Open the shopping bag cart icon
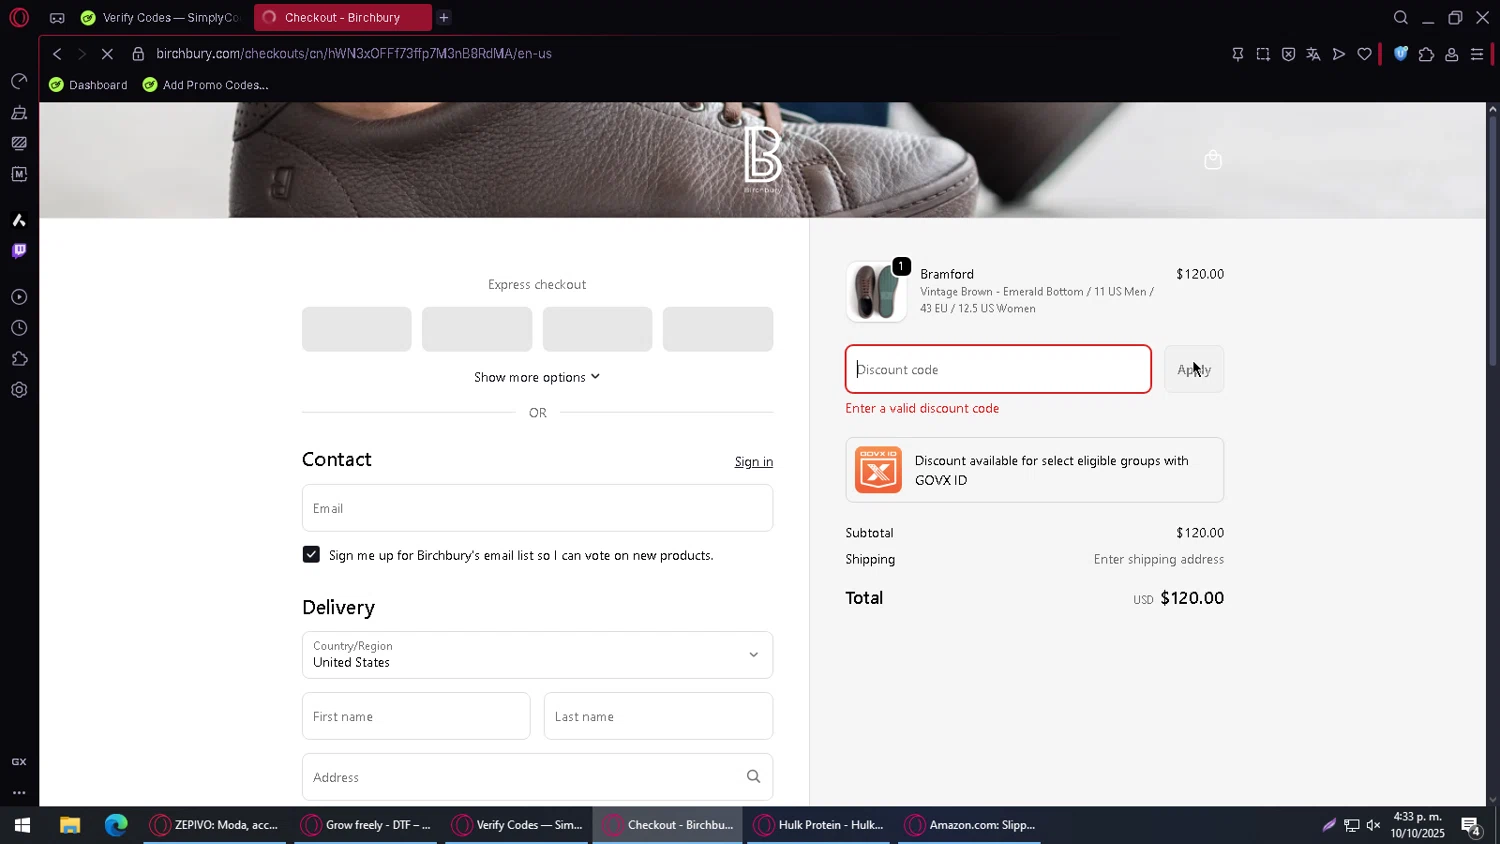The image size is (1500, 844). pos(1213,160)
